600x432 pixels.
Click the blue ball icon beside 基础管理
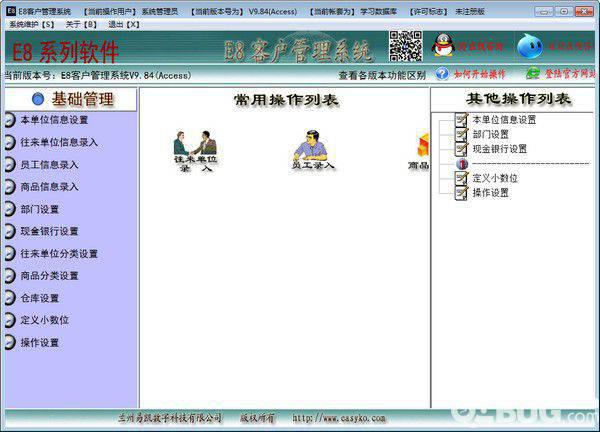(x=38, y=99)
